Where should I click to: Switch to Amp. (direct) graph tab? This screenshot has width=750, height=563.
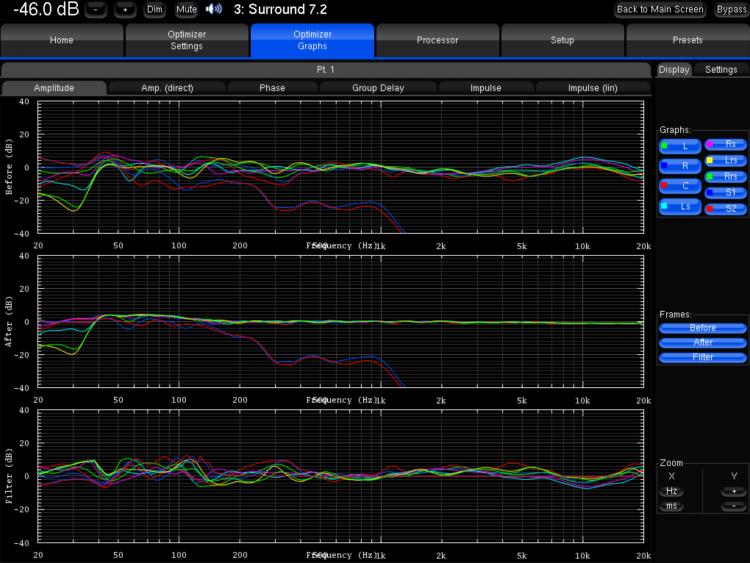[x=167, y=88]
